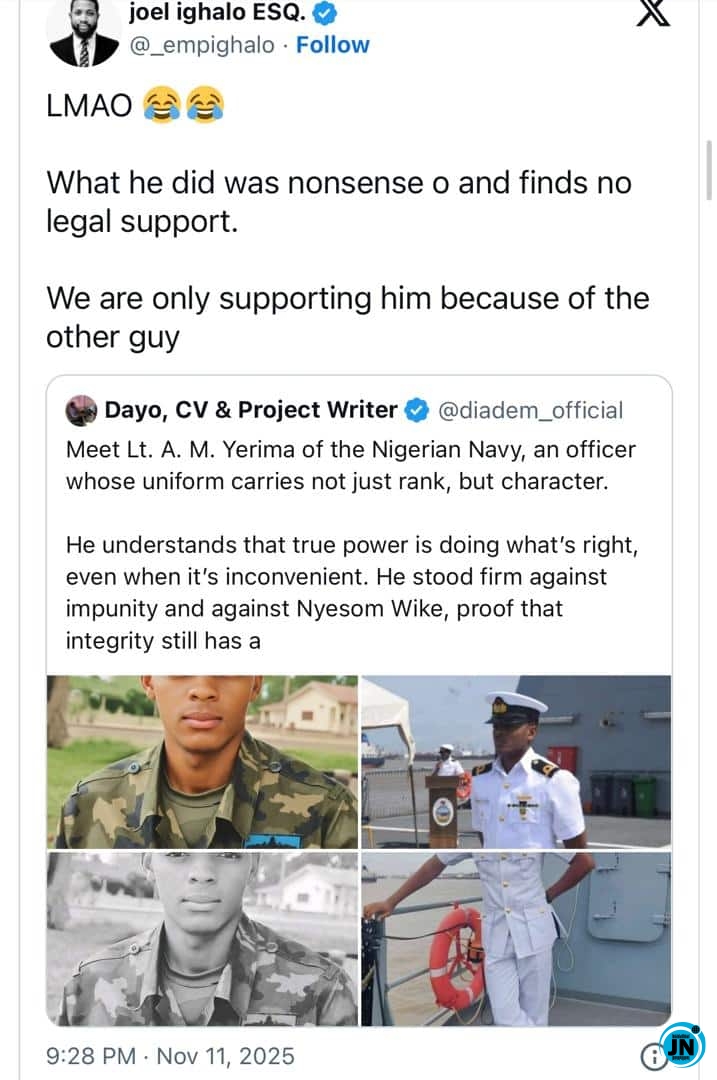Click verified badge beside joel ighalo ESQ.
Viewport: 717px width, 1080px height.
(x=325, y=13)
